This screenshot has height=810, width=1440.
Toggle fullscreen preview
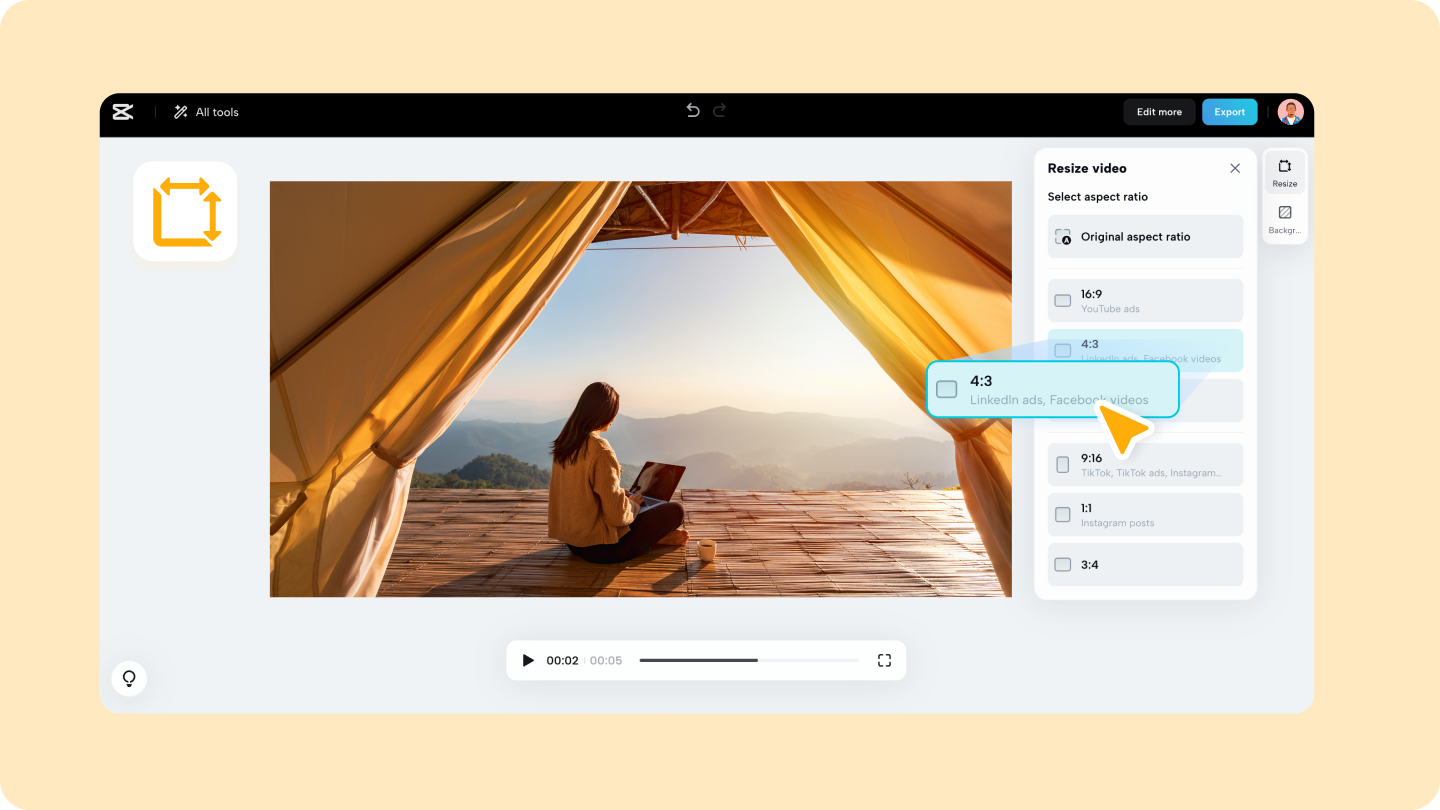point(884,660)
